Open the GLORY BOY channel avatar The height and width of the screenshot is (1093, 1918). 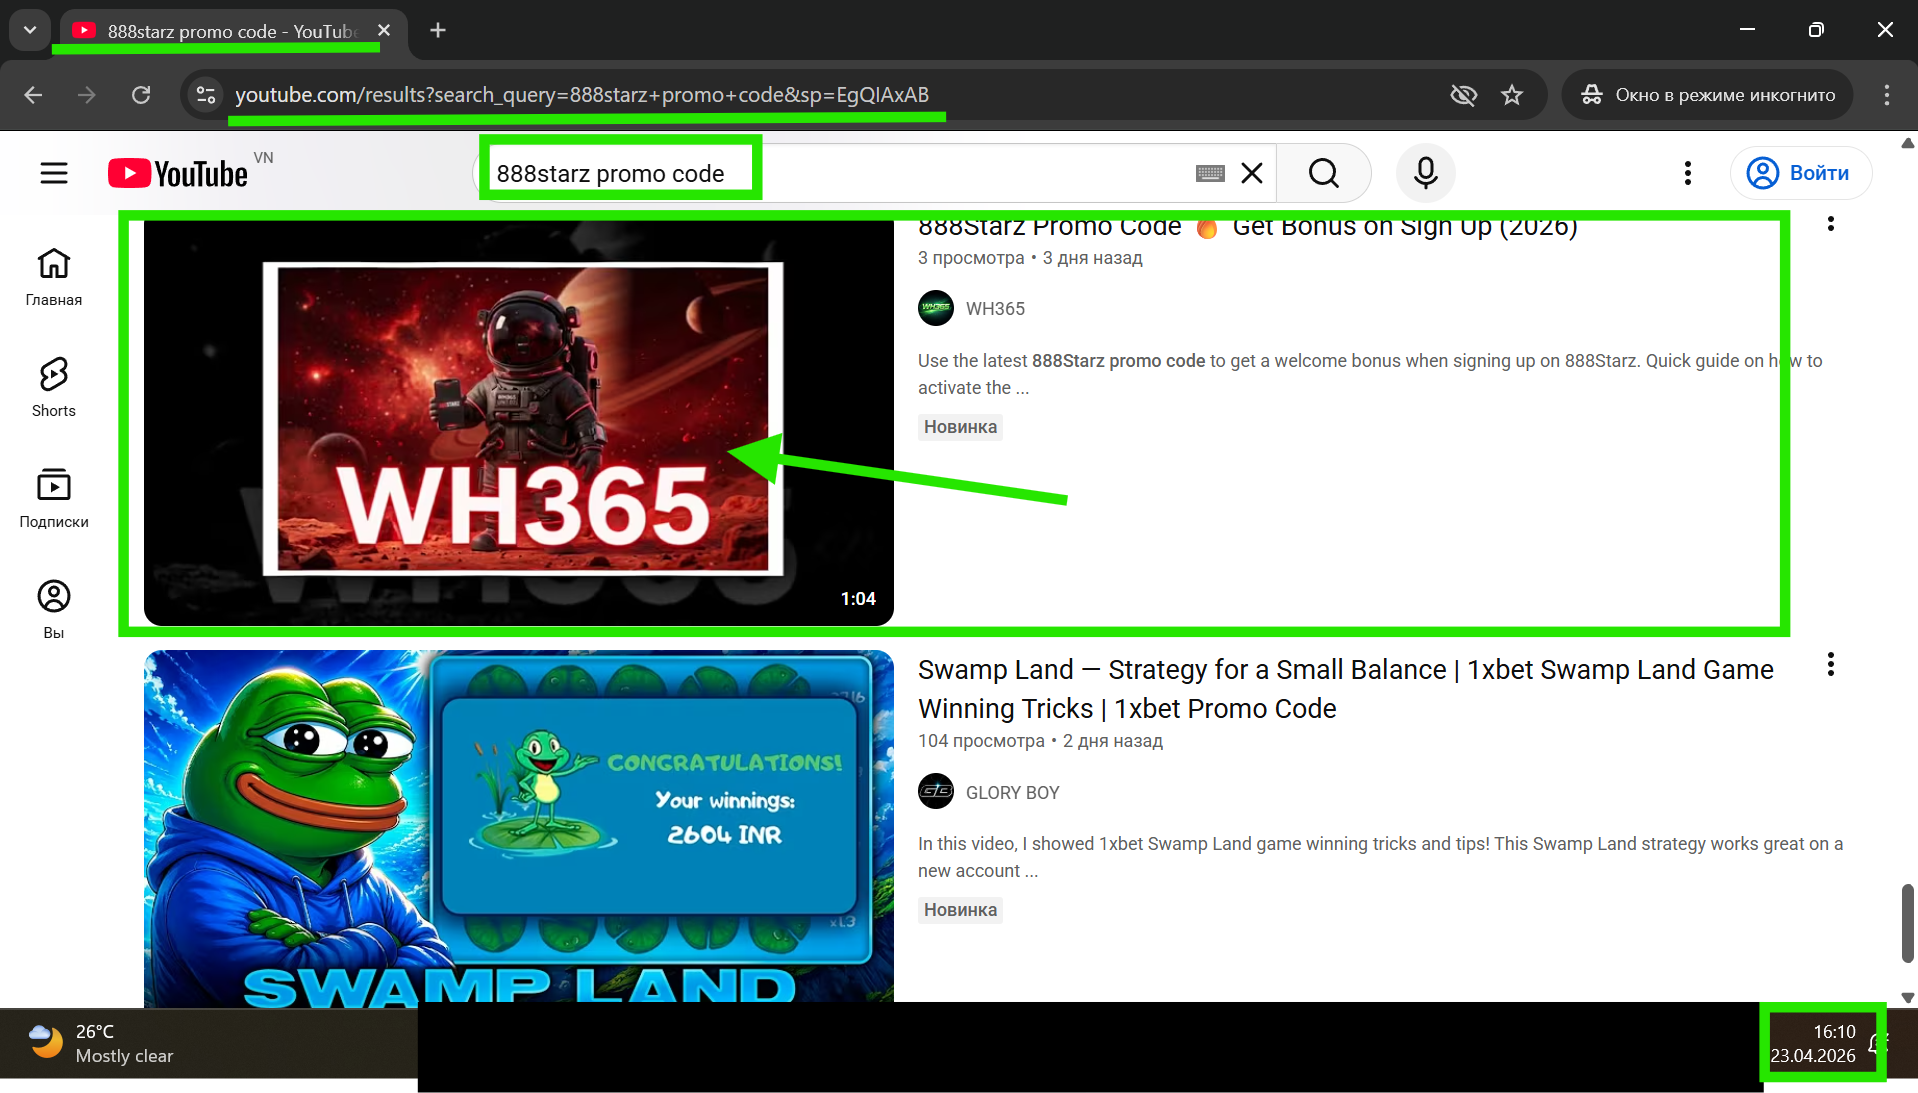pos(936,792)
